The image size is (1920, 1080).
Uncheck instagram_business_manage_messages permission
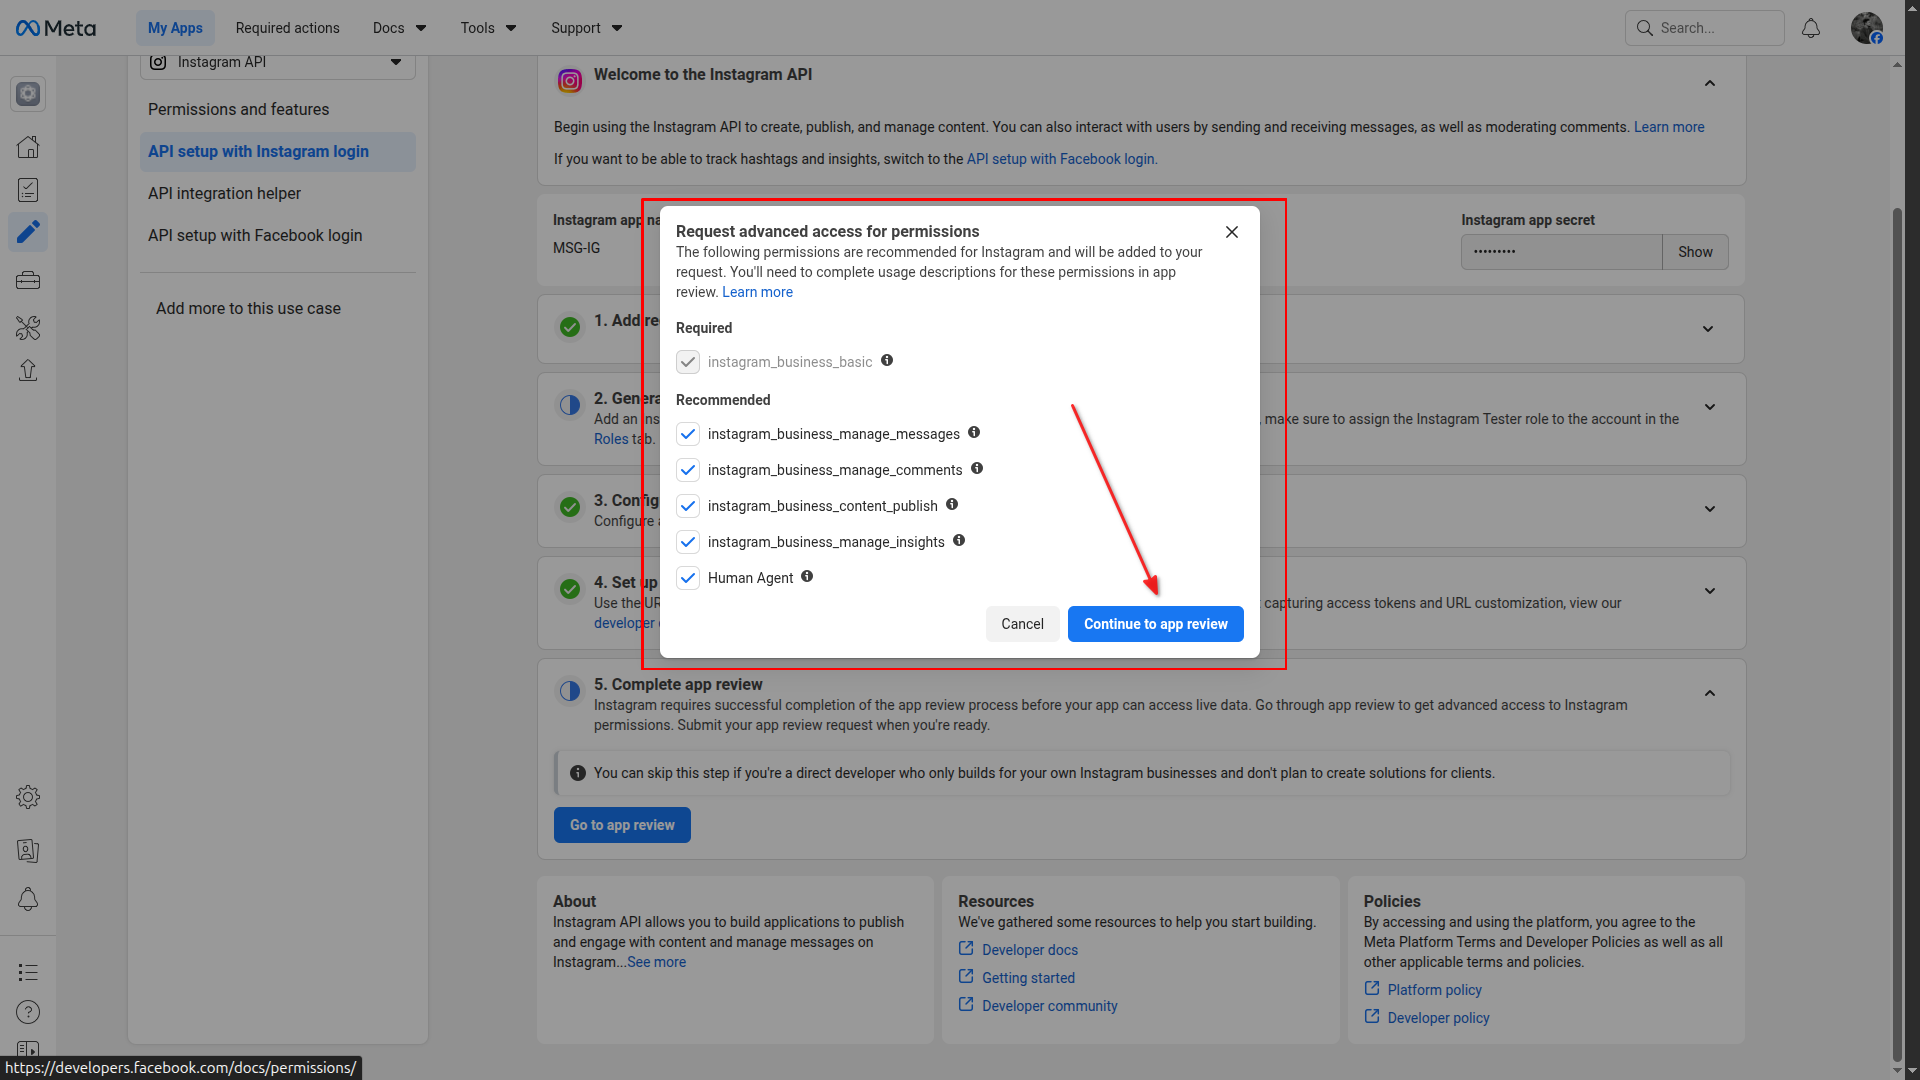click(688, 434)
